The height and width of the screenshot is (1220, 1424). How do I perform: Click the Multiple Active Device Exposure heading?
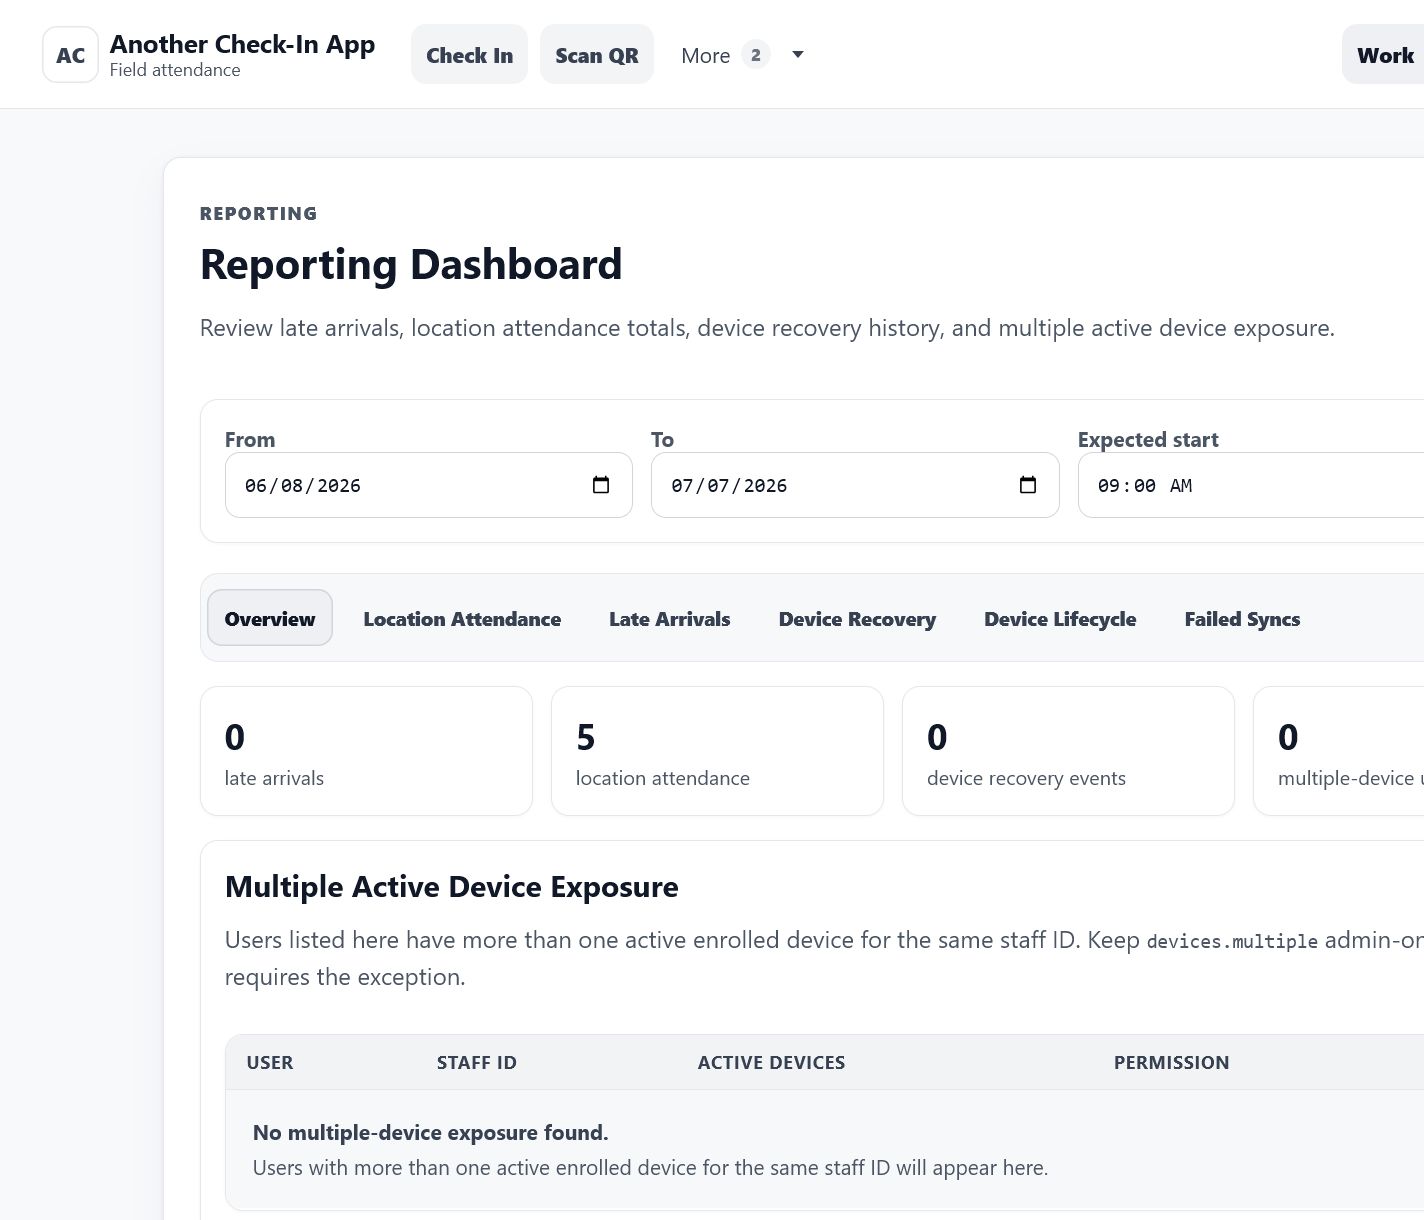(452, 887)
